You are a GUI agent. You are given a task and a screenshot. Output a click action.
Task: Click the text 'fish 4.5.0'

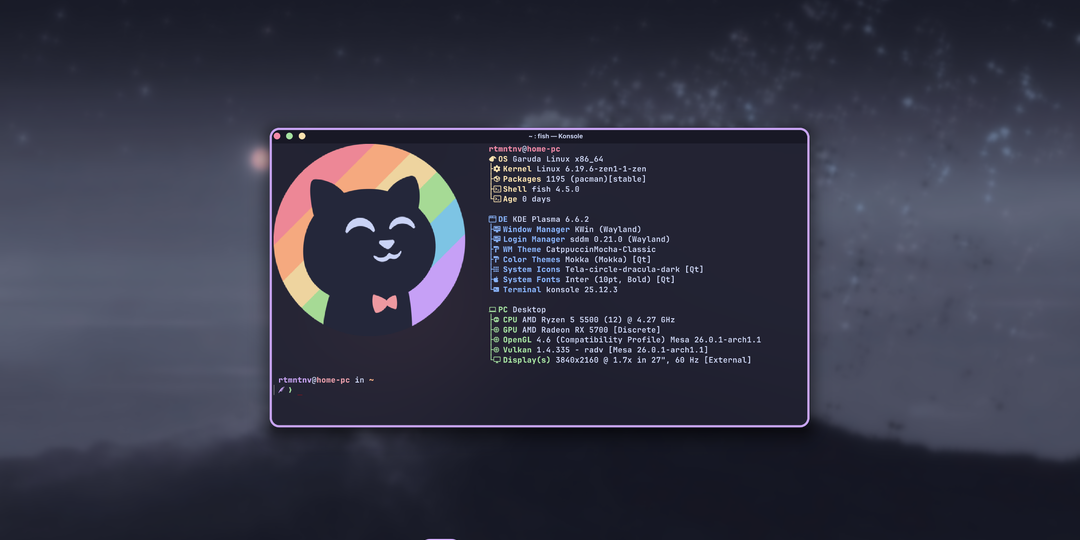pos(556,189)
